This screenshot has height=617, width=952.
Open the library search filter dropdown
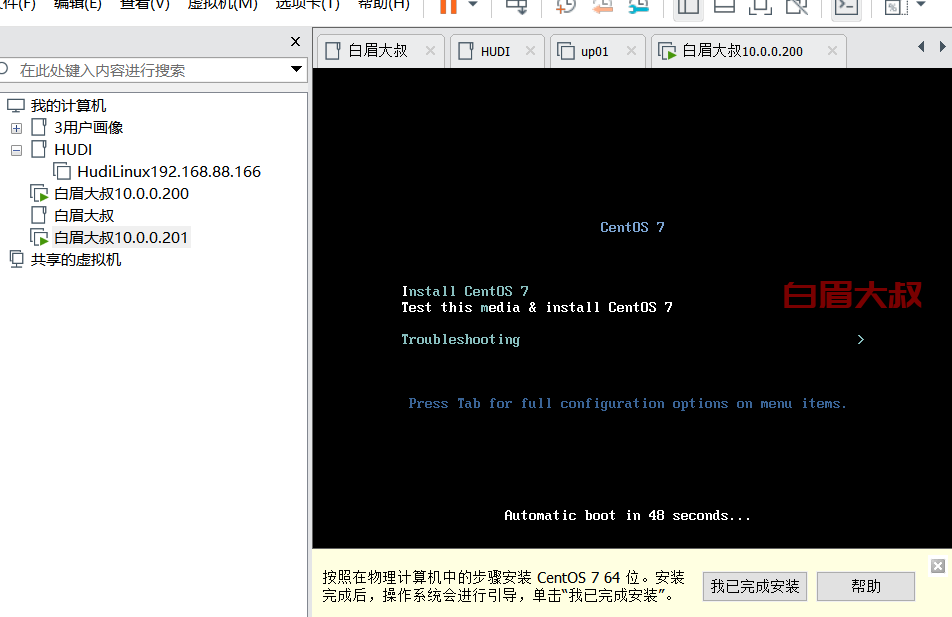pos(296,69)
